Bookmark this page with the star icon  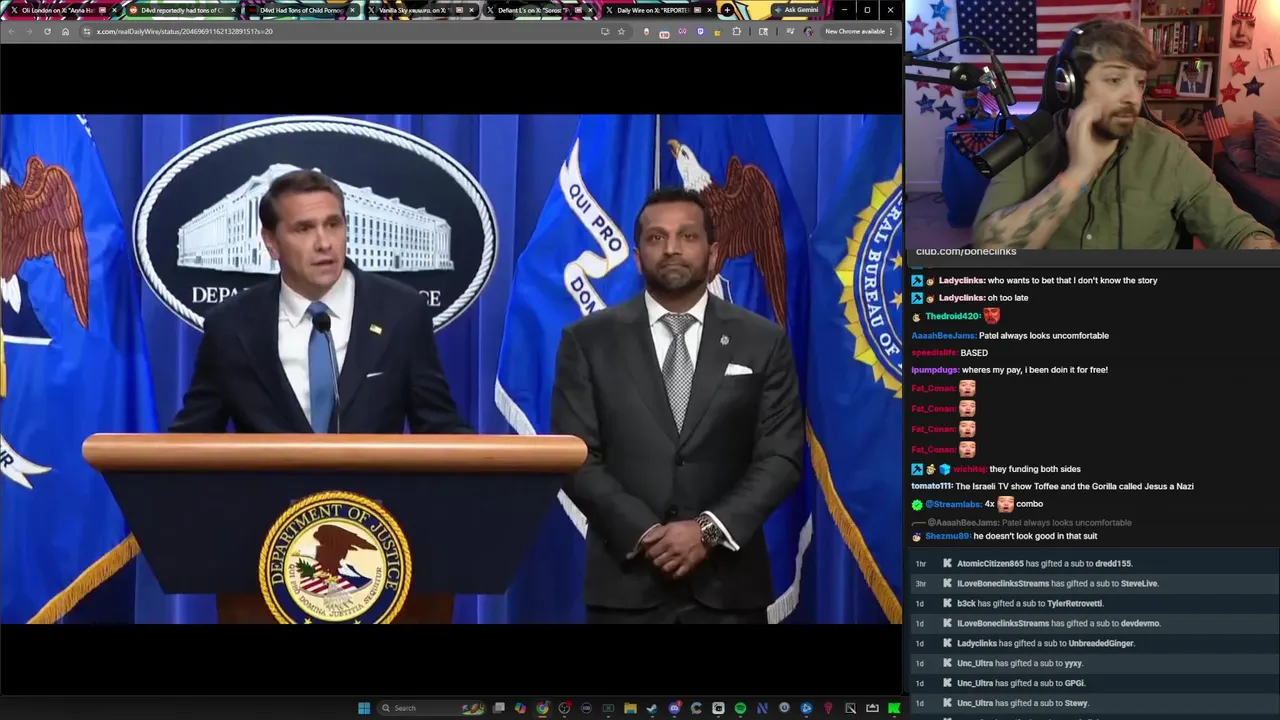621,31
